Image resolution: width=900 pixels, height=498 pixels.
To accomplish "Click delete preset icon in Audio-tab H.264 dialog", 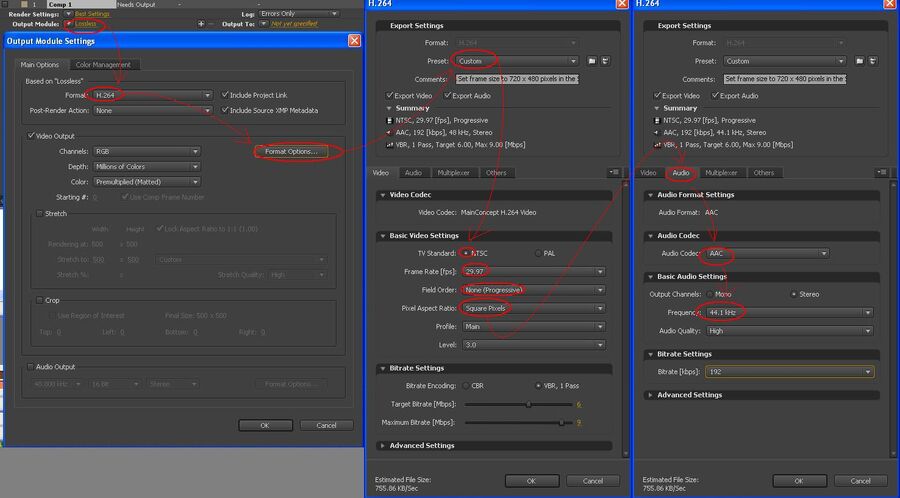I will coord(872,61).
